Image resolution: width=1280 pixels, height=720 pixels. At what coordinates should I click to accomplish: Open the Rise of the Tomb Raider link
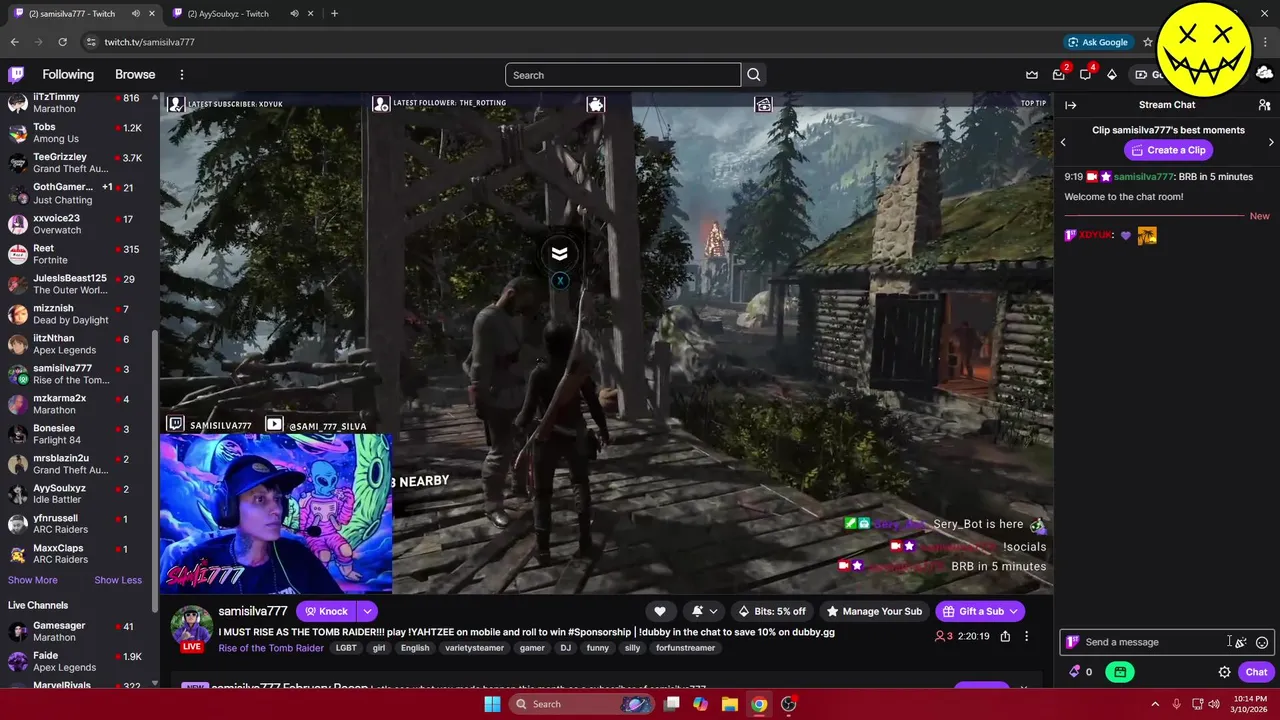pyautogui.click(x=271, y=648)
